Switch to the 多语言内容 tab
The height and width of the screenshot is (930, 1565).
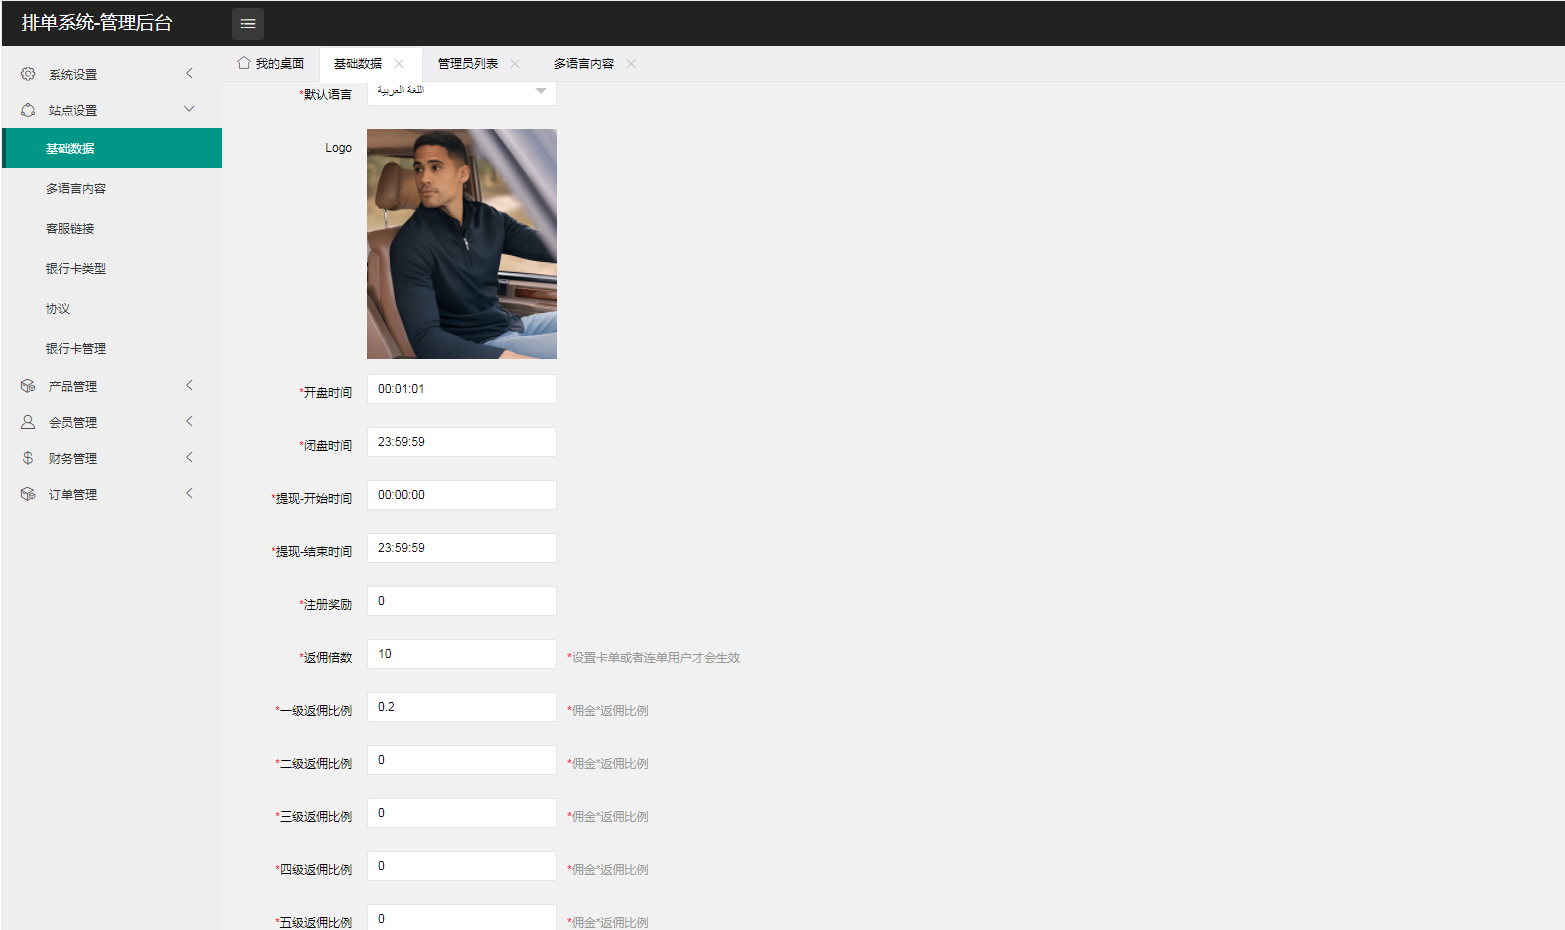coord(583,63)
